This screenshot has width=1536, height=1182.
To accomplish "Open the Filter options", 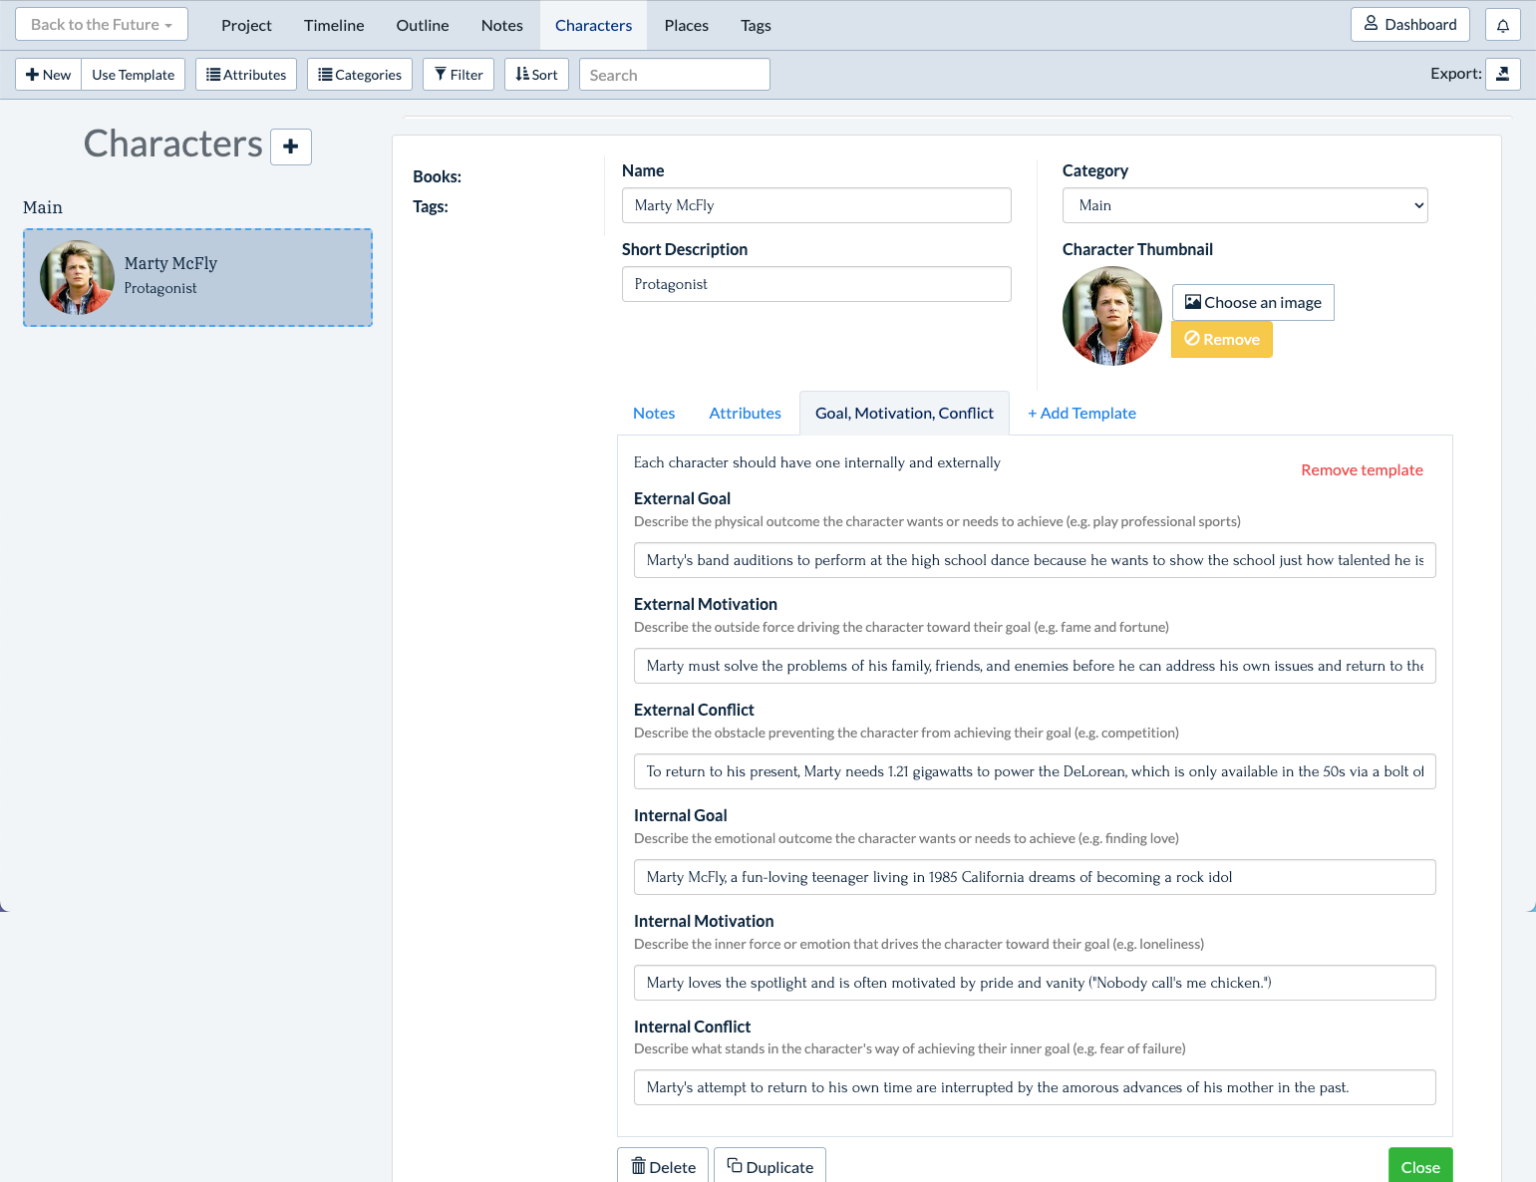I will coord(458,75).
